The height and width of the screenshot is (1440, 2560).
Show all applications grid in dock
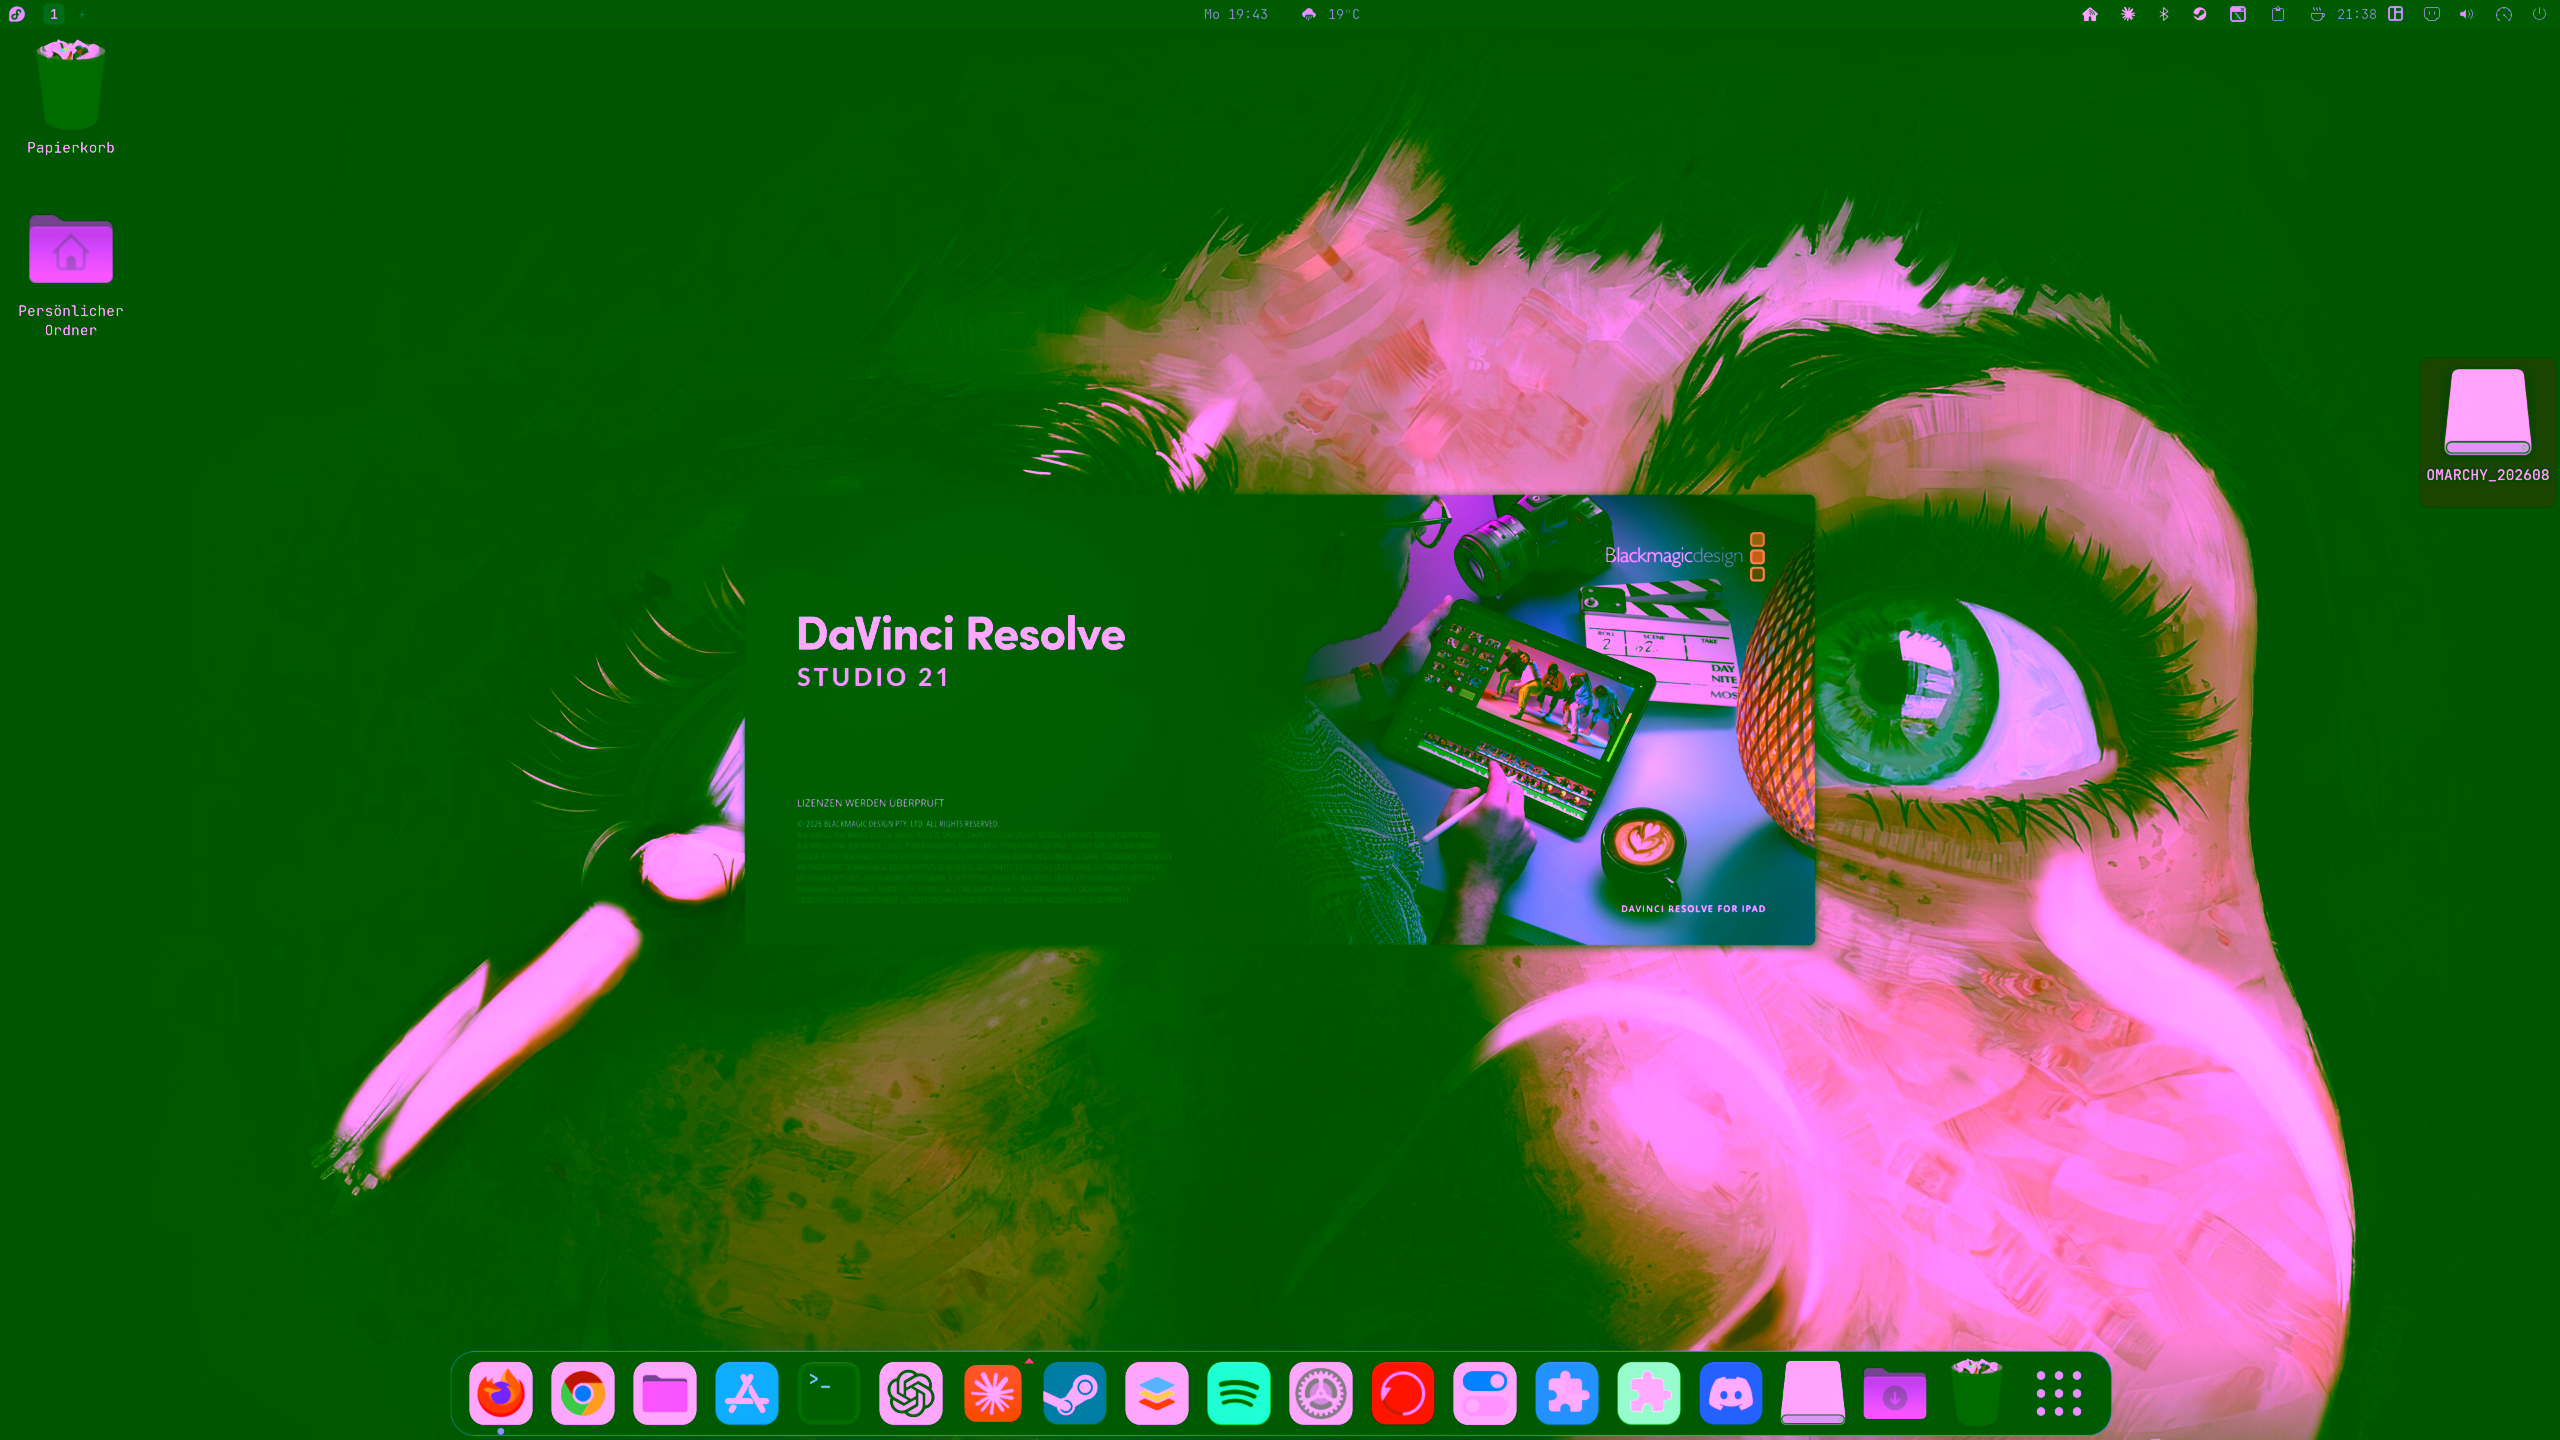tap(2059, 1393)
